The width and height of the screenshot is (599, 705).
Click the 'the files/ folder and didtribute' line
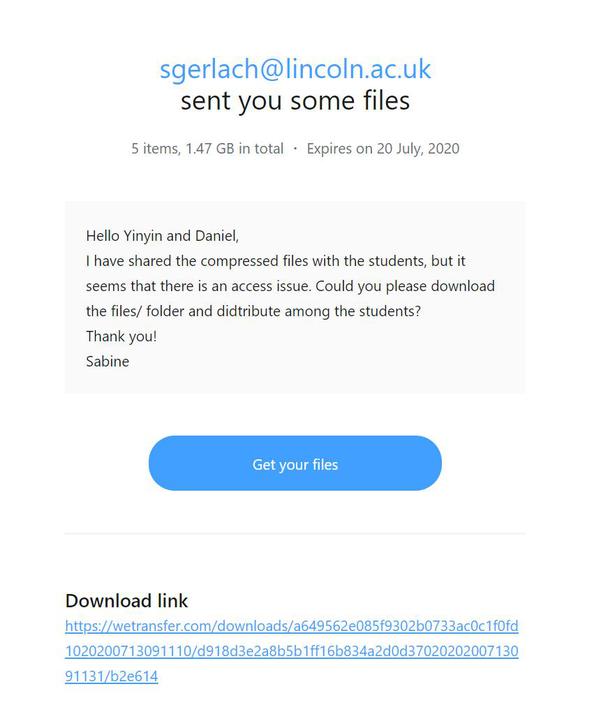pos(254,311)
